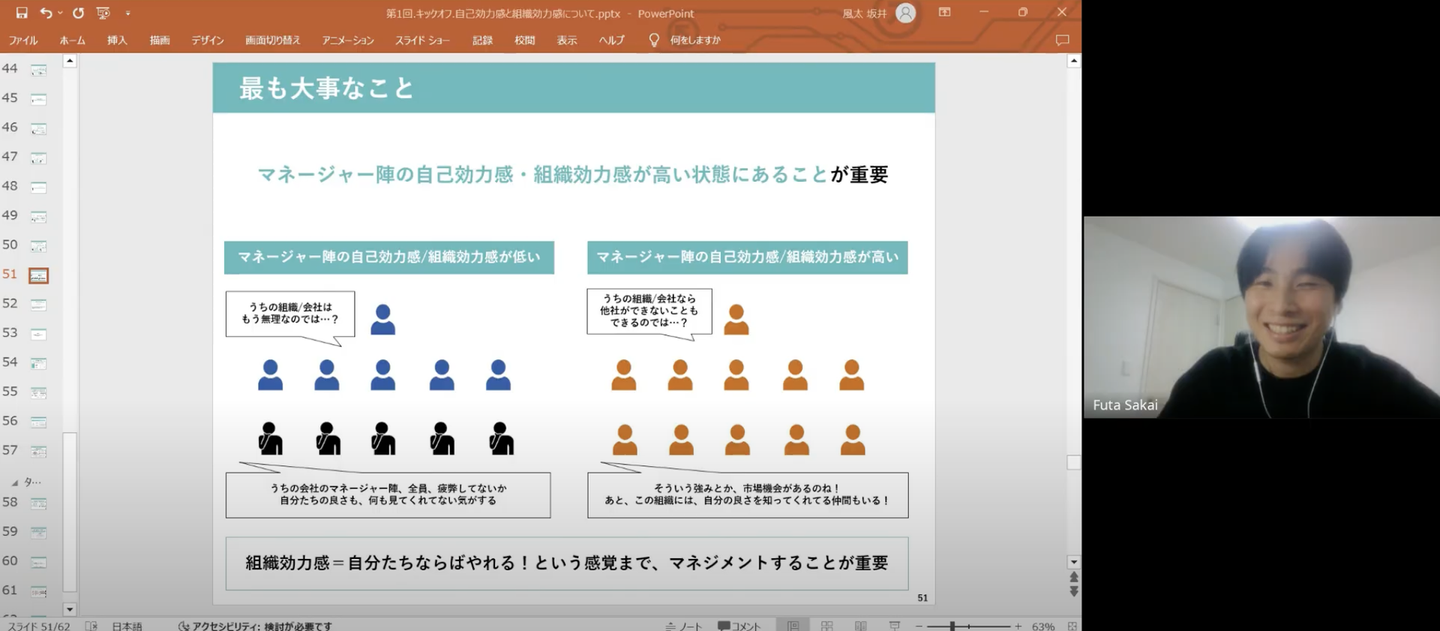Click the アクセシビリティ status bar button

tap(255, 626)
